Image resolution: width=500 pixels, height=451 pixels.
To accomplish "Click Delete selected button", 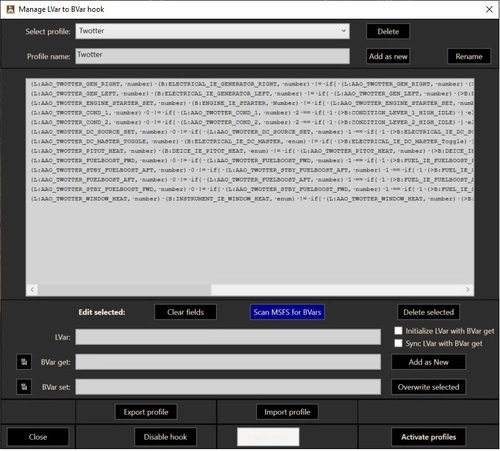I will point(428,312).
